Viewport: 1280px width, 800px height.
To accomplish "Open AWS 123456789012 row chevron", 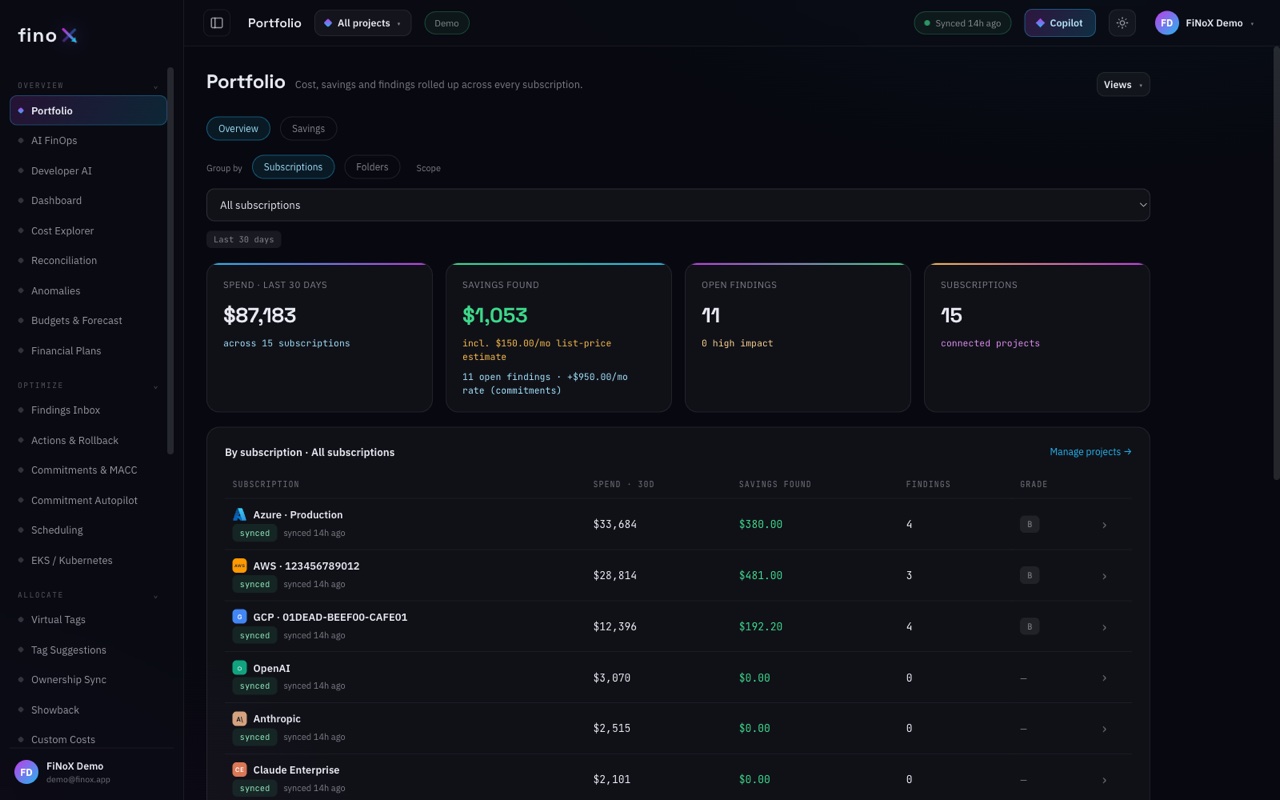I will [1104, 576].
